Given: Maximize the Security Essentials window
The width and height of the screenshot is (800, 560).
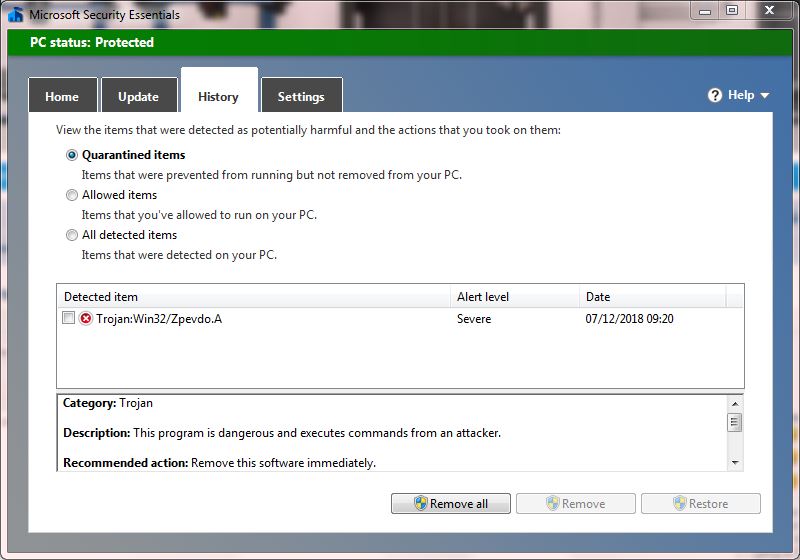Looking at the screenshot, I should [x=732, y=11].
